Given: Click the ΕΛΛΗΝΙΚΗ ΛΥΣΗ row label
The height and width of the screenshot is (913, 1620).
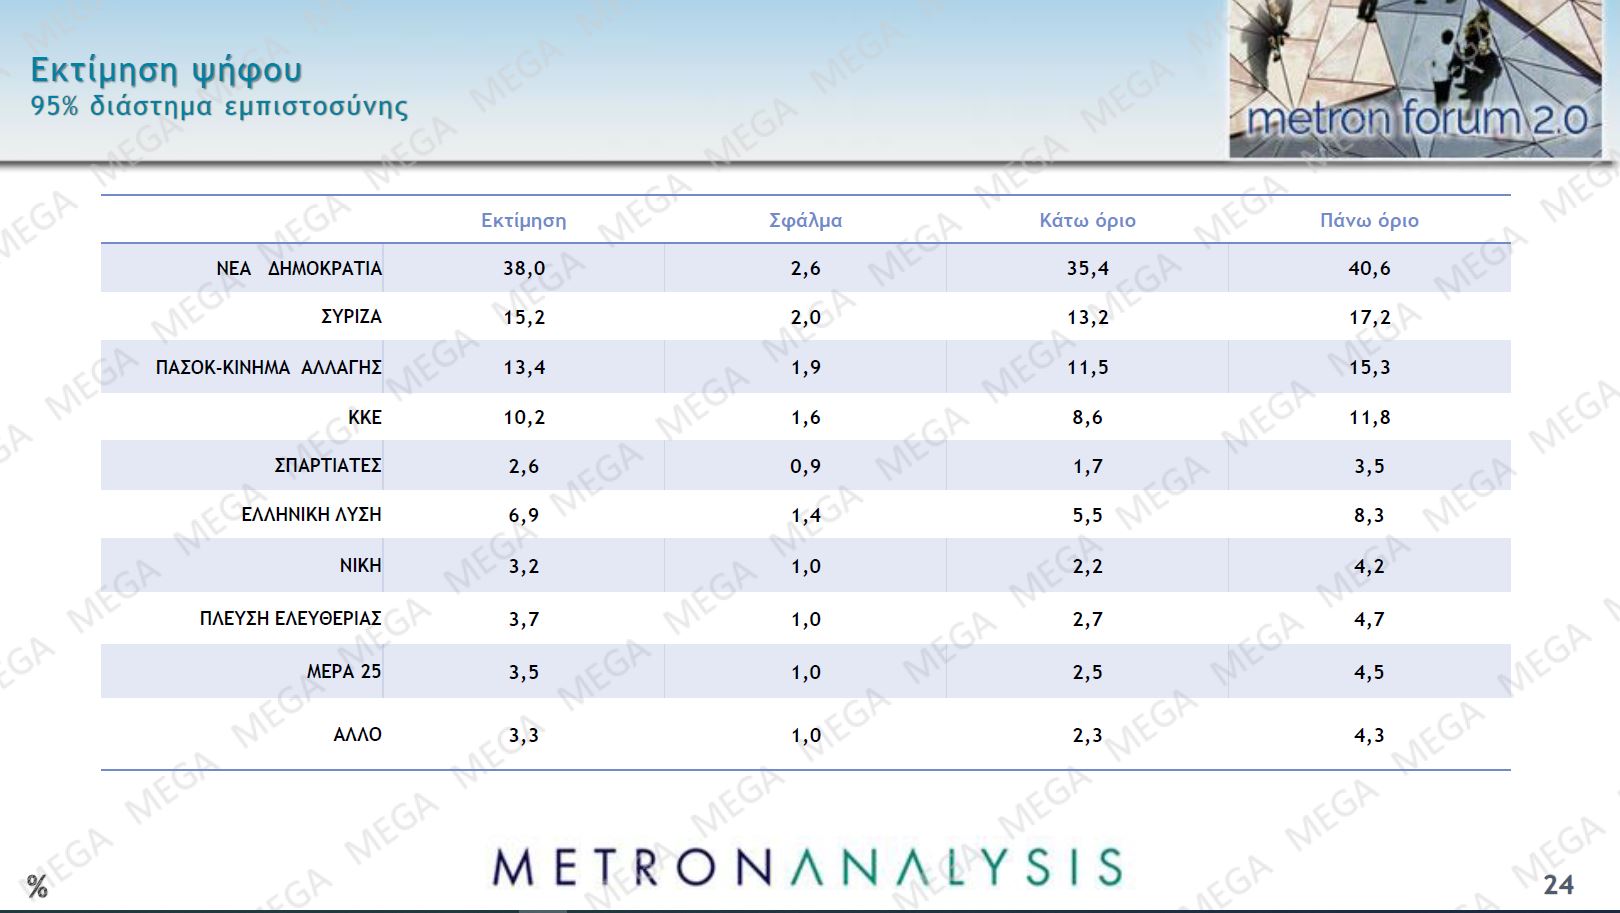Looking at the screenshot, I should pos(311,514).
